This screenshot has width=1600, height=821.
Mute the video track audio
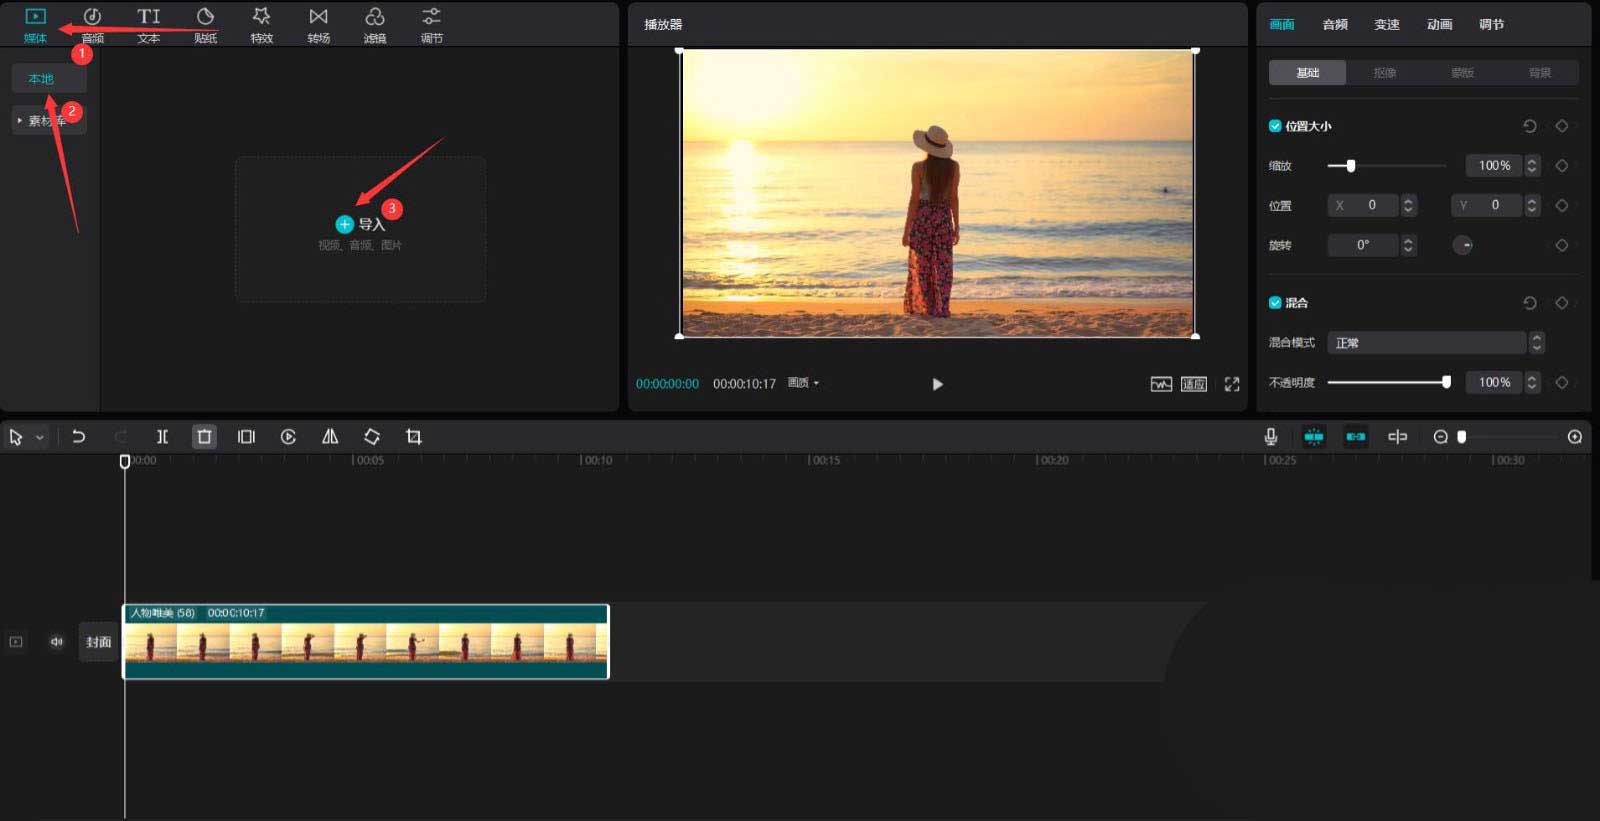click(x=57, y=642)
